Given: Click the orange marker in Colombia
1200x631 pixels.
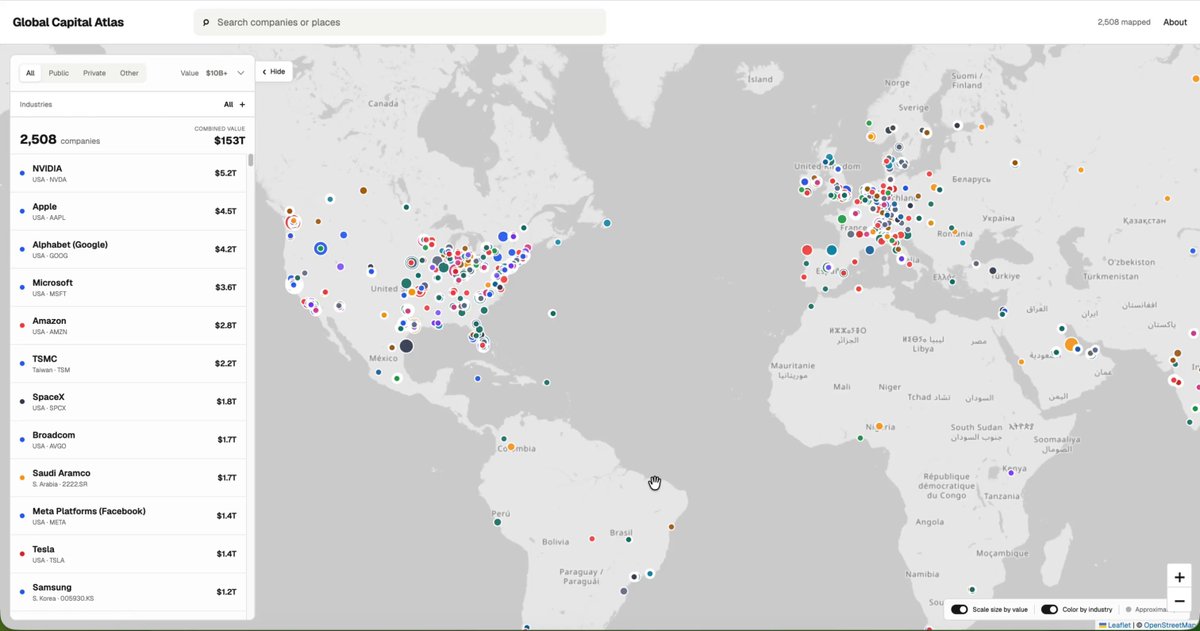Looking at the screenshot, I should pos(511,447).
